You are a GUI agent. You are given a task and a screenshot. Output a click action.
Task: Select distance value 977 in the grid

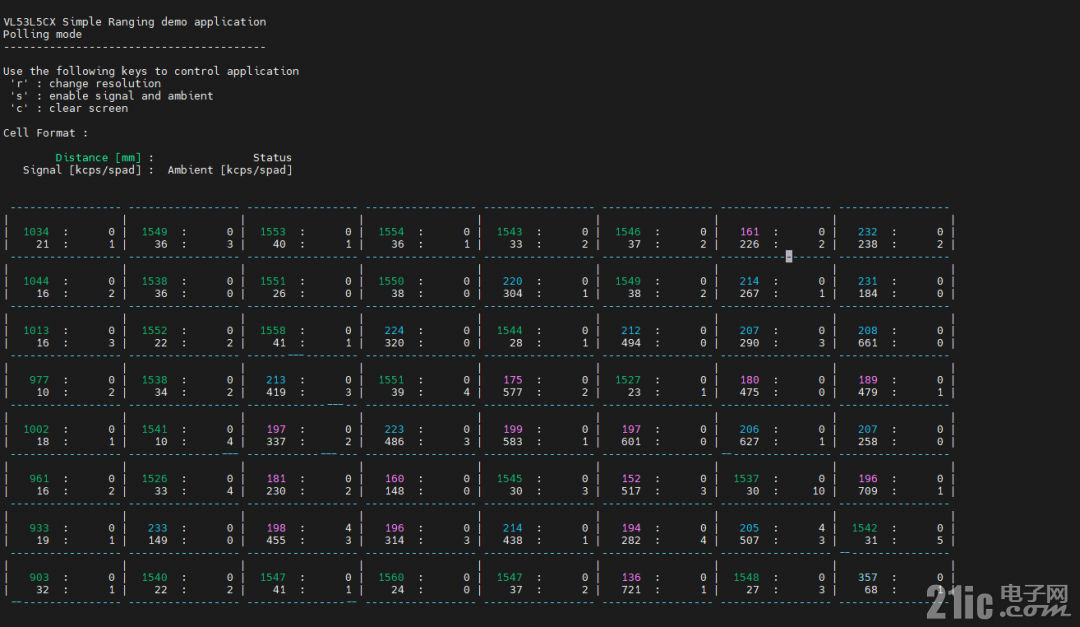39,381
